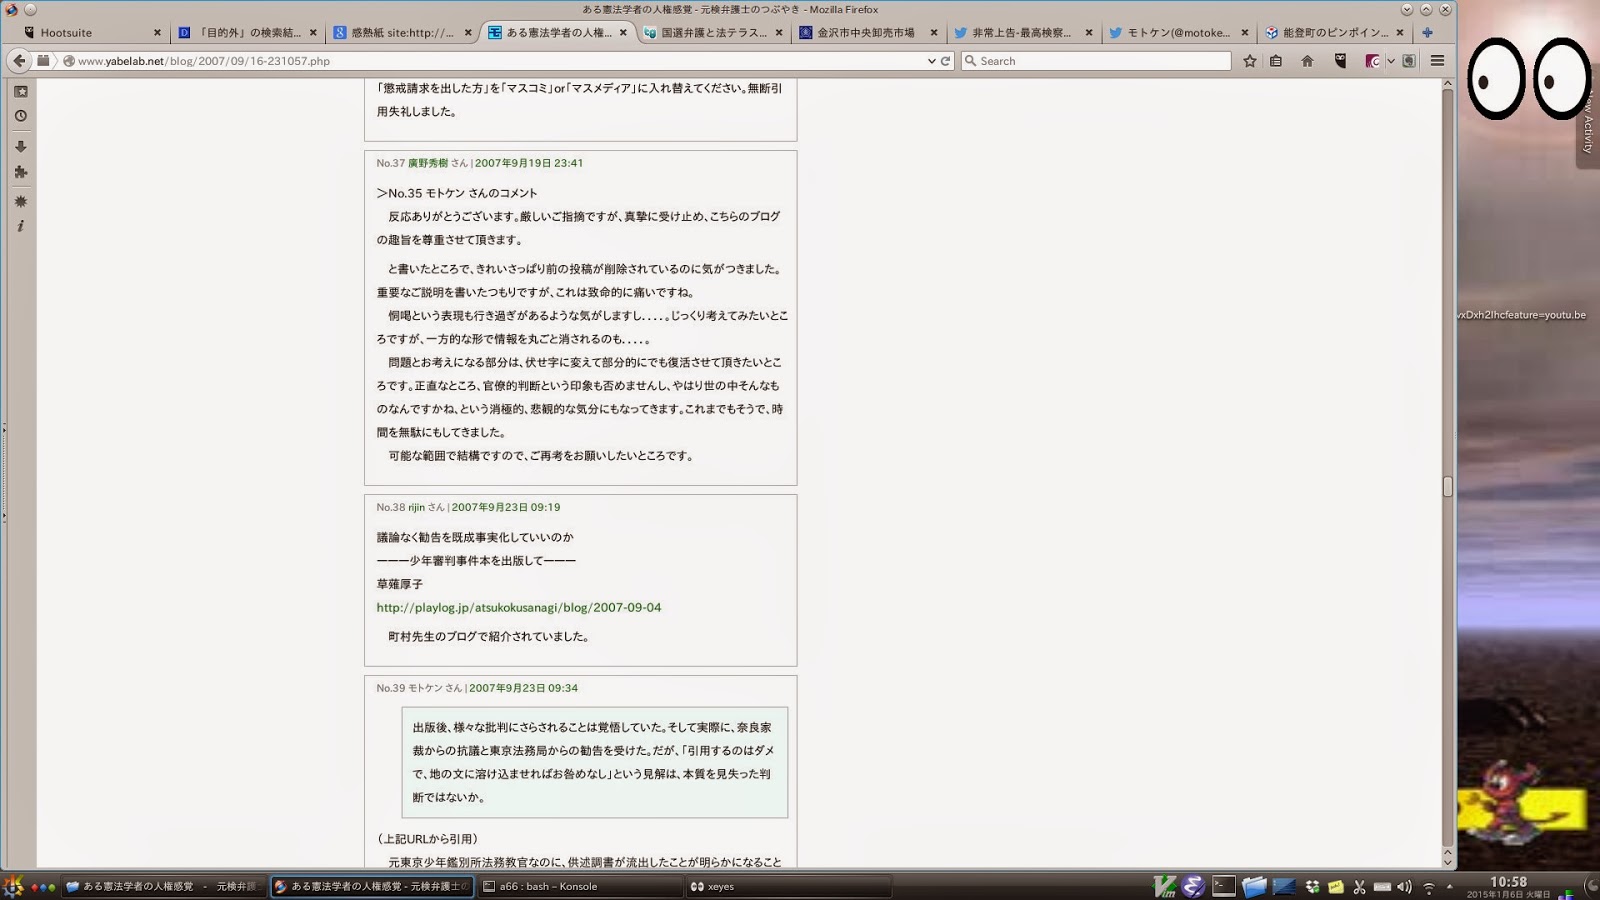Open the volume speaker tray icon
Screen dimensions: 1600x900
[1404, 887]
